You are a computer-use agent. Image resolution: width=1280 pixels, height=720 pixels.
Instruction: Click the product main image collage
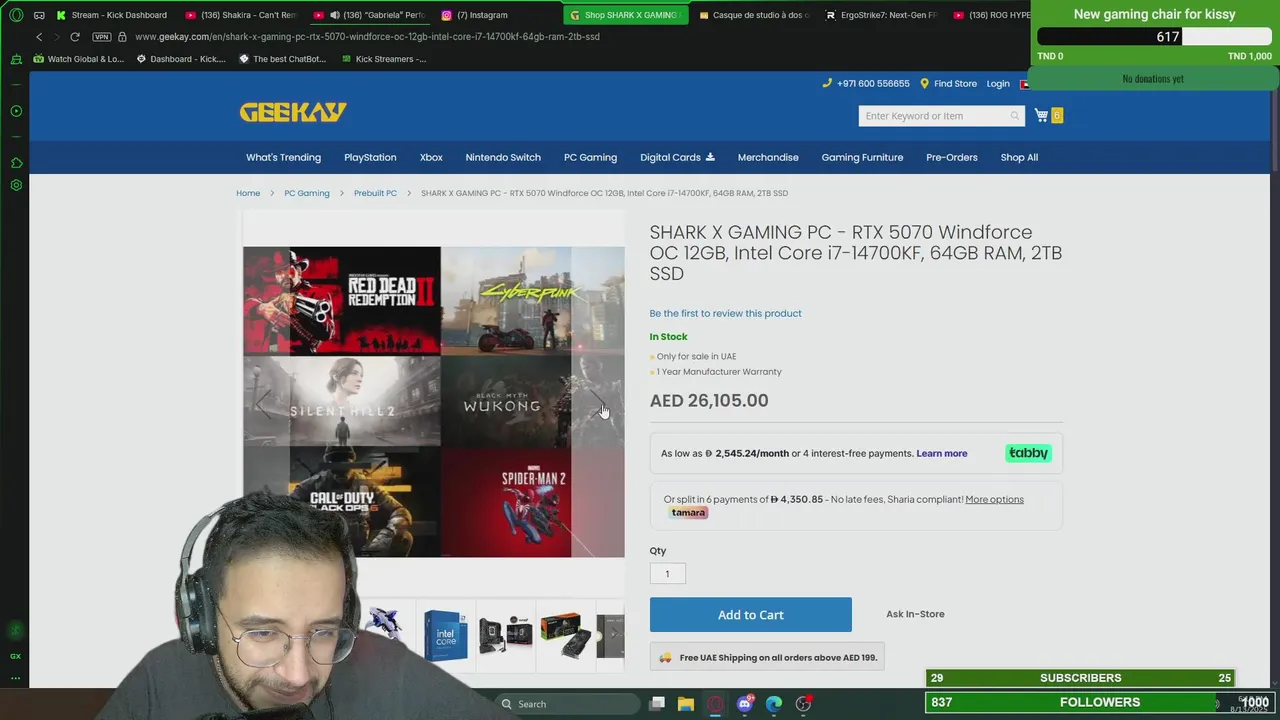[x=434, y=402]
